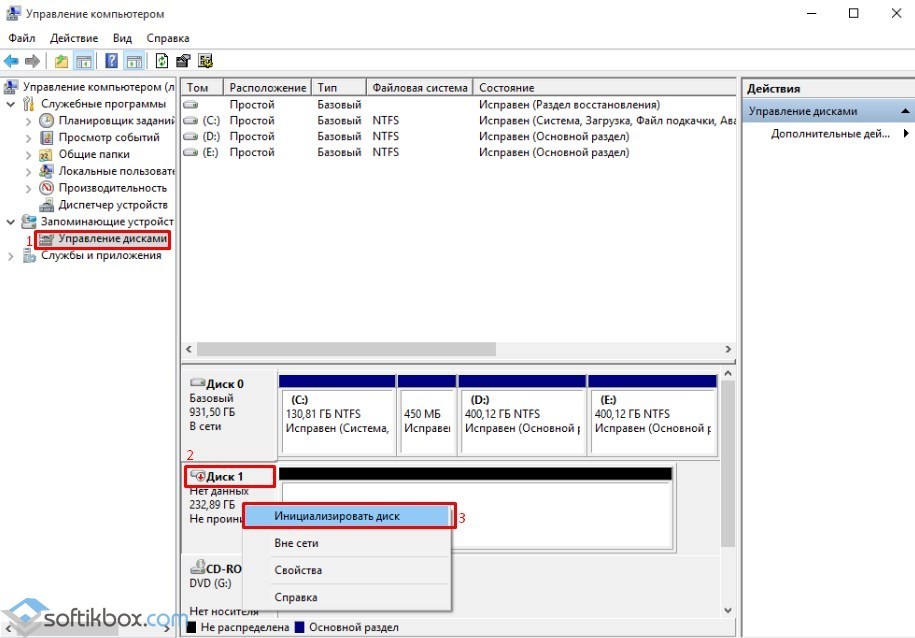Select Свойства in the context menu
The image size is (915, 638).
point(298,570)
